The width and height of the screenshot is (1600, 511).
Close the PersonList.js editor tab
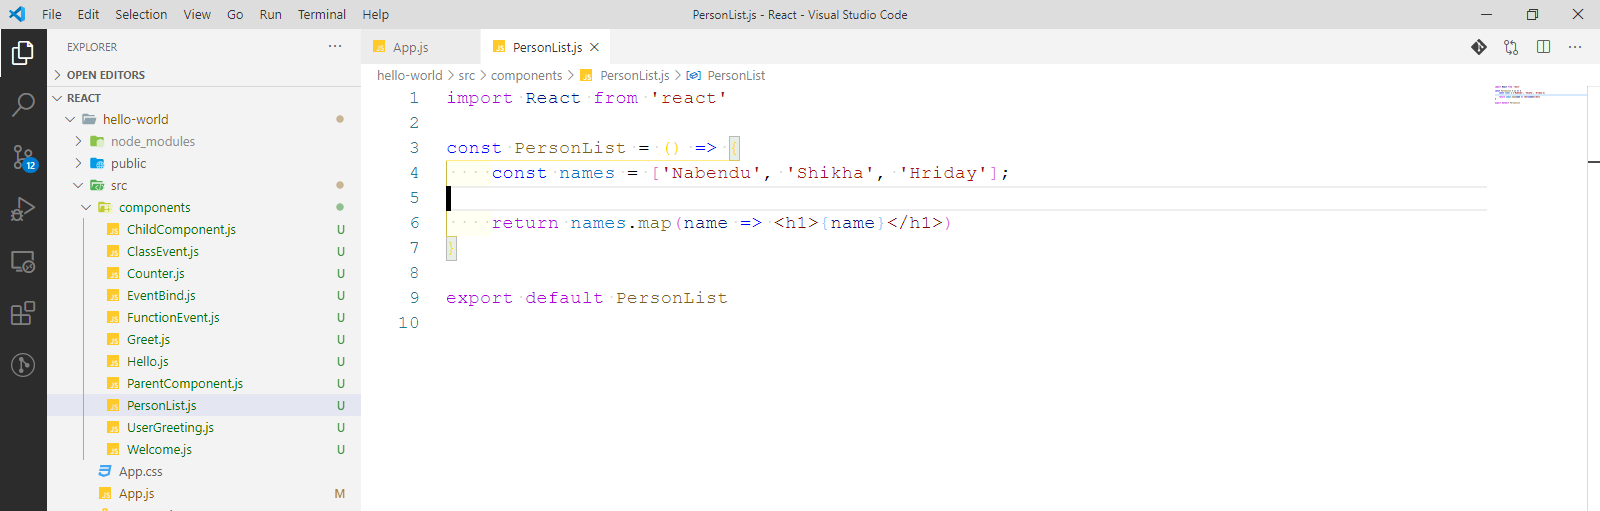coord(594,47)
